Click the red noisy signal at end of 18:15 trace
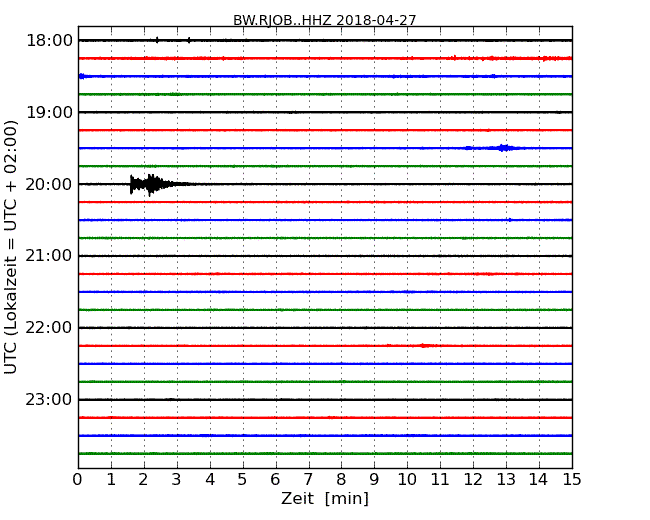This screenshot has height=520, width=650. [x=557, y=58]
